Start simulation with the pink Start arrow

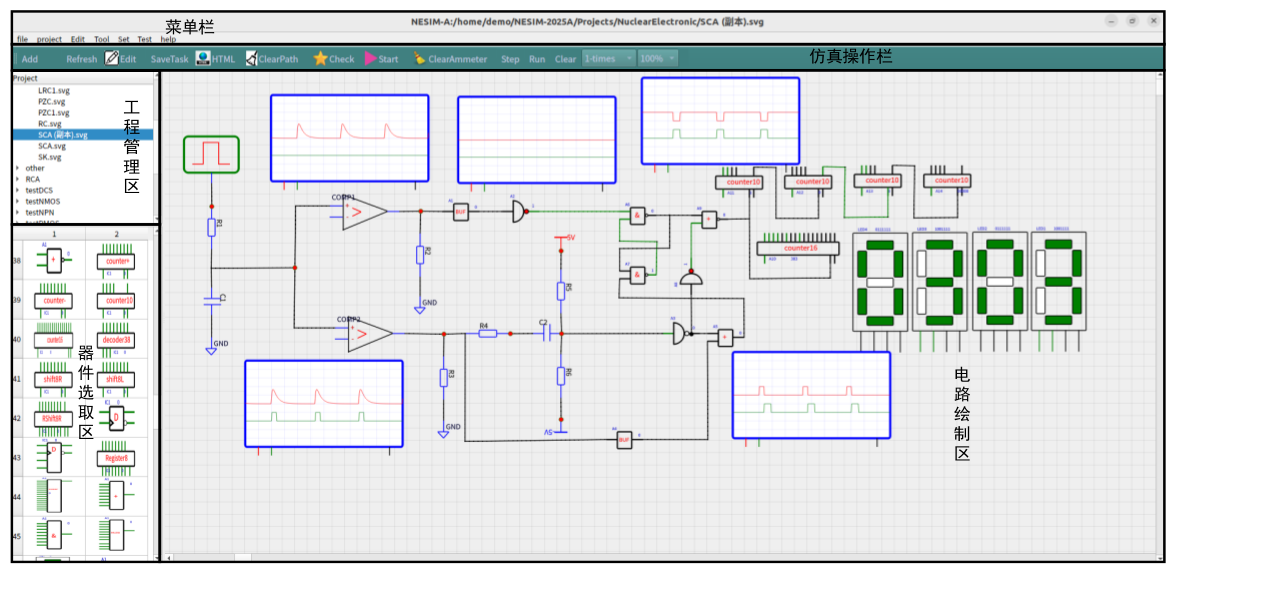pyautogui.click(x=370, y=59)
